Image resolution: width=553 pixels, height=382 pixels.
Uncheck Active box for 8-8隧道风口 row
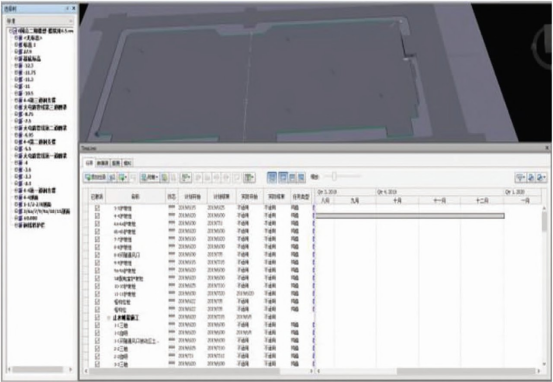click(97, 255)
